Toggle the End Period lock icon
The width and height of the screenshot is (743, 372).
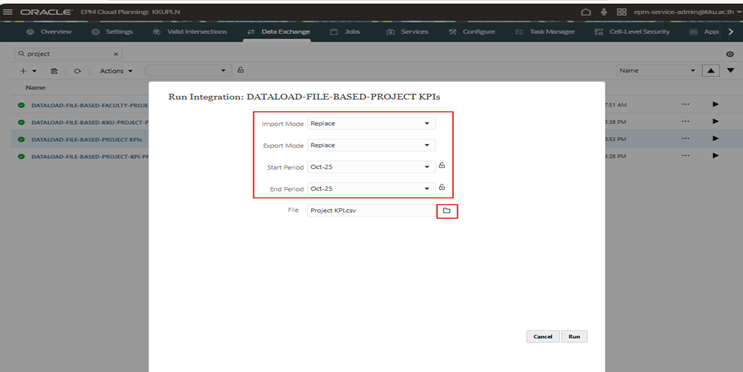click(442, 187)
